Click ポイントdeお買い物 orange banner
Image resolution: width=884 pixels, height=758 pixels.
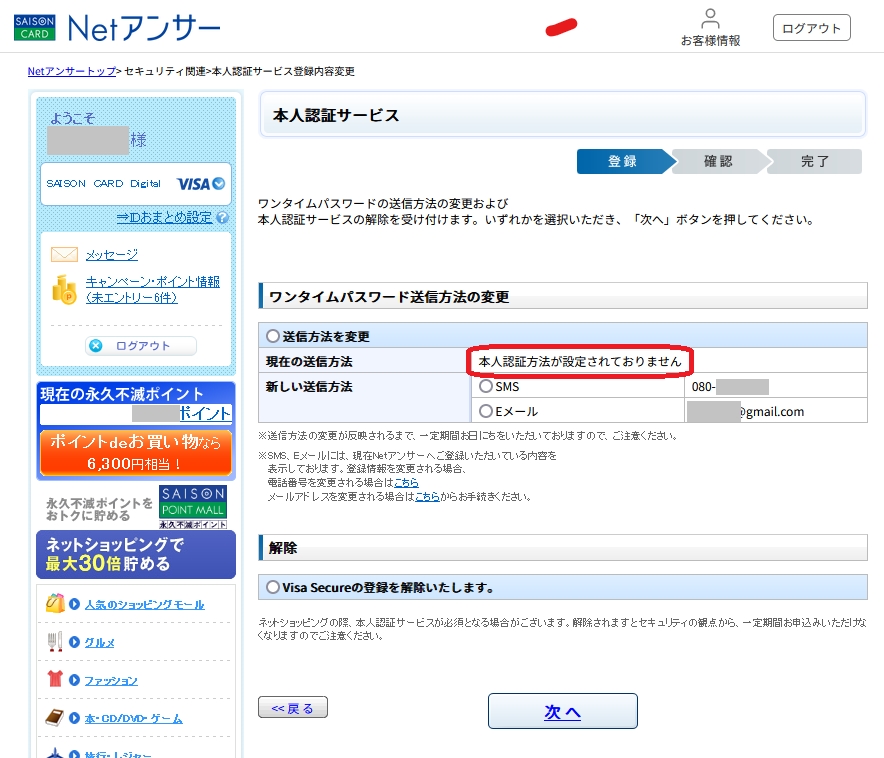(136, 453)
